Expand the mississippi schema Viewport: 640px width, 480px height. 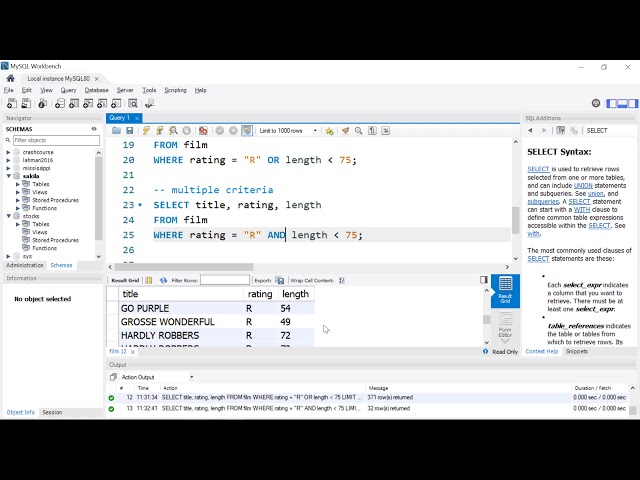click(x=9, y=168)
